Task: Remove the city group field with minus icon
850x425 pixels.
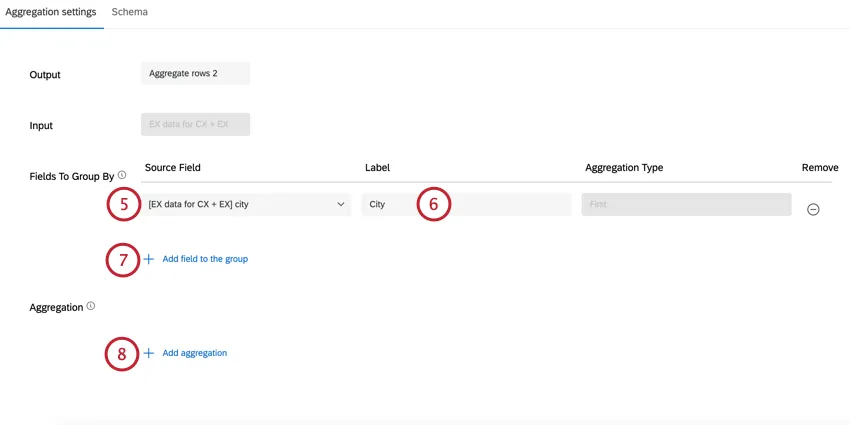Action: click(813, 209)
